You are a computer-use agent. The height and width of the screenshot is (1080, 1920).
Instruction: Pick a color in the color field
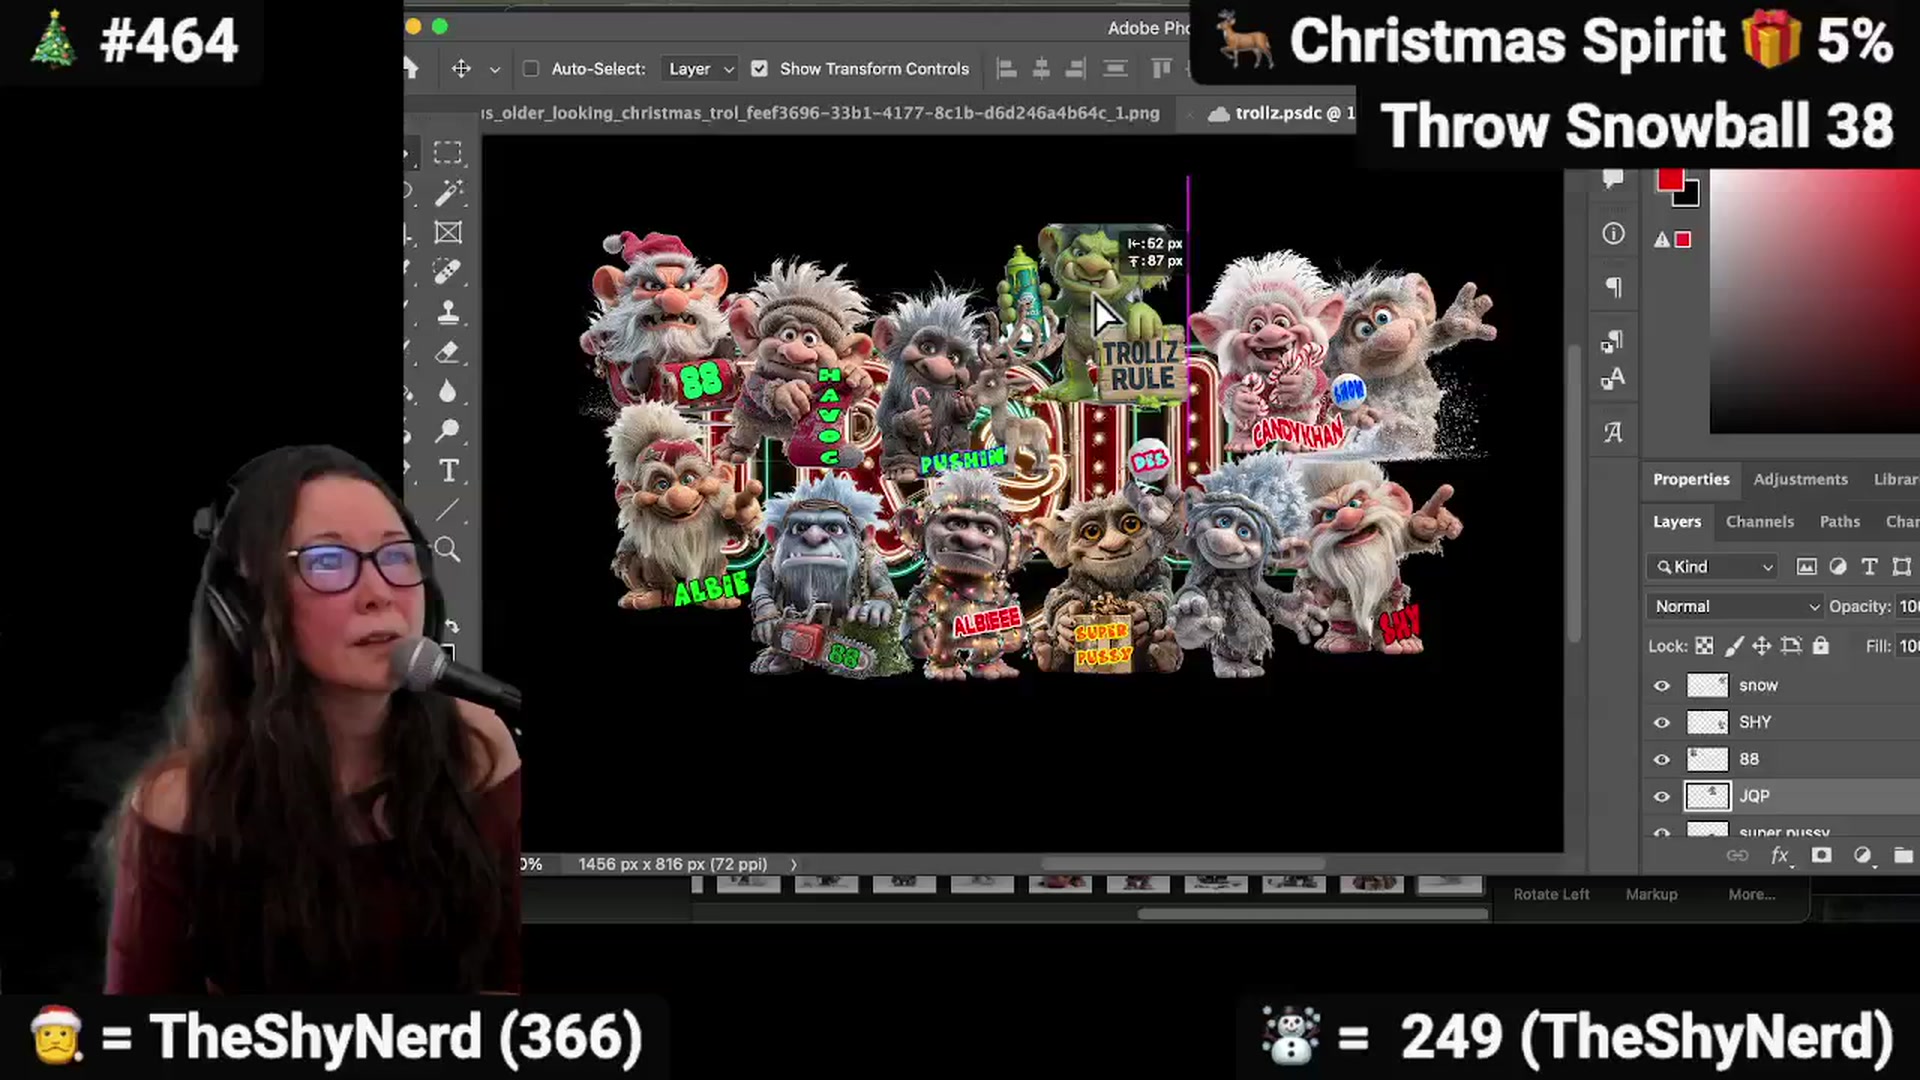click(1814, 302)
